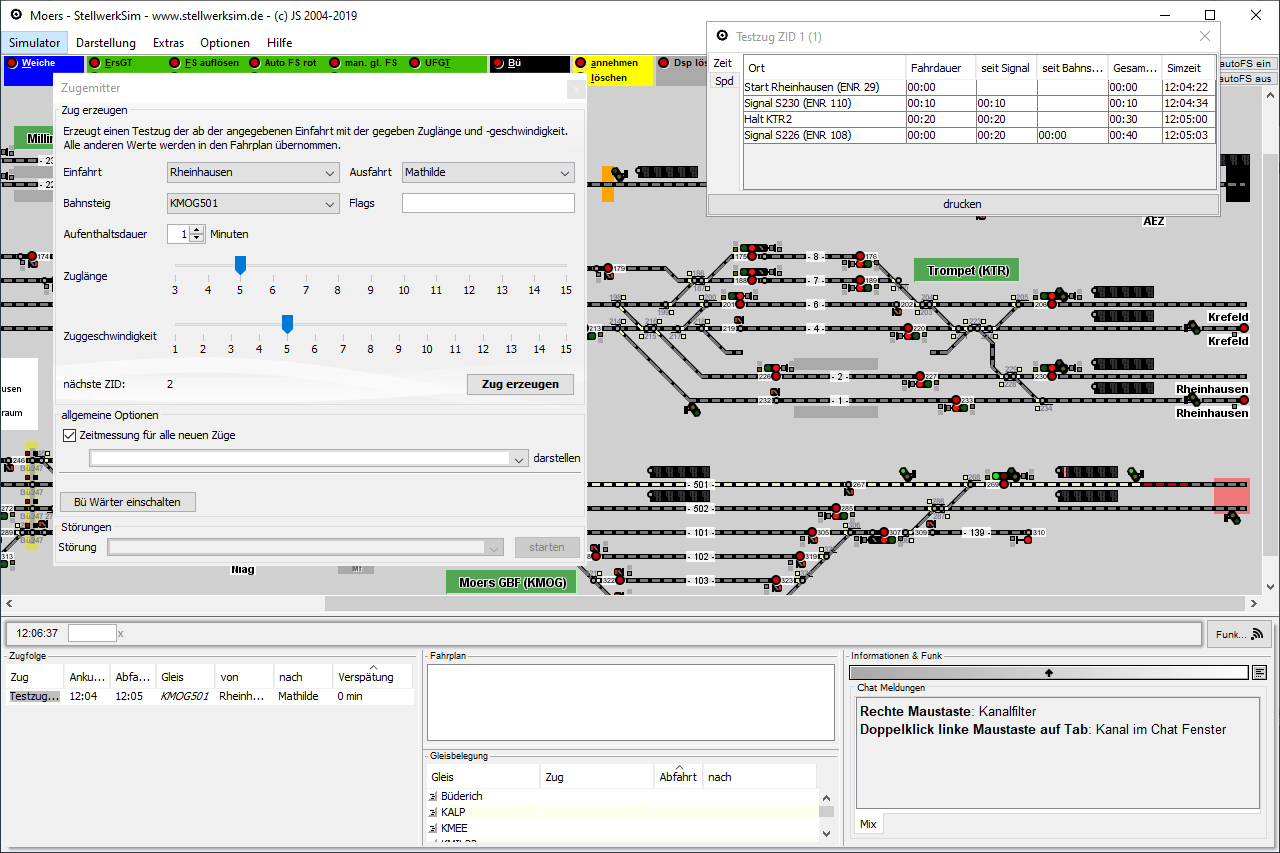Click the Zug erzeugen button

pos(520,385)
